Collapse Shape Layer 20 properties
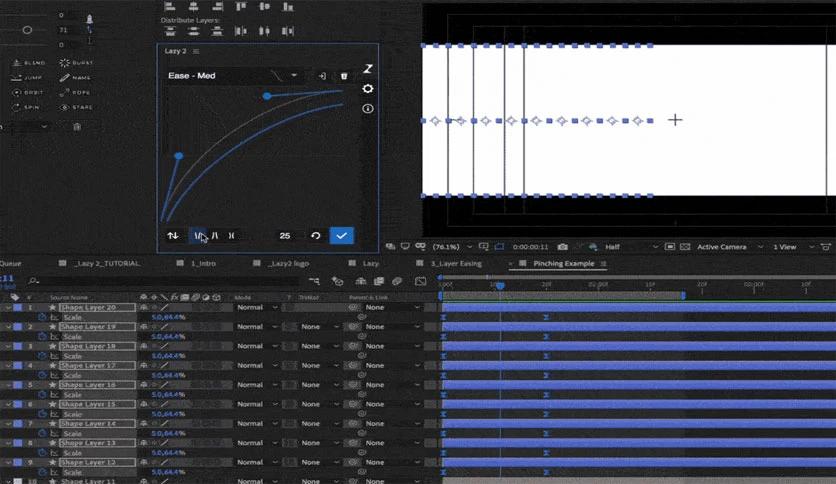This screenshot has width=836, height=484. click(8, 308)
